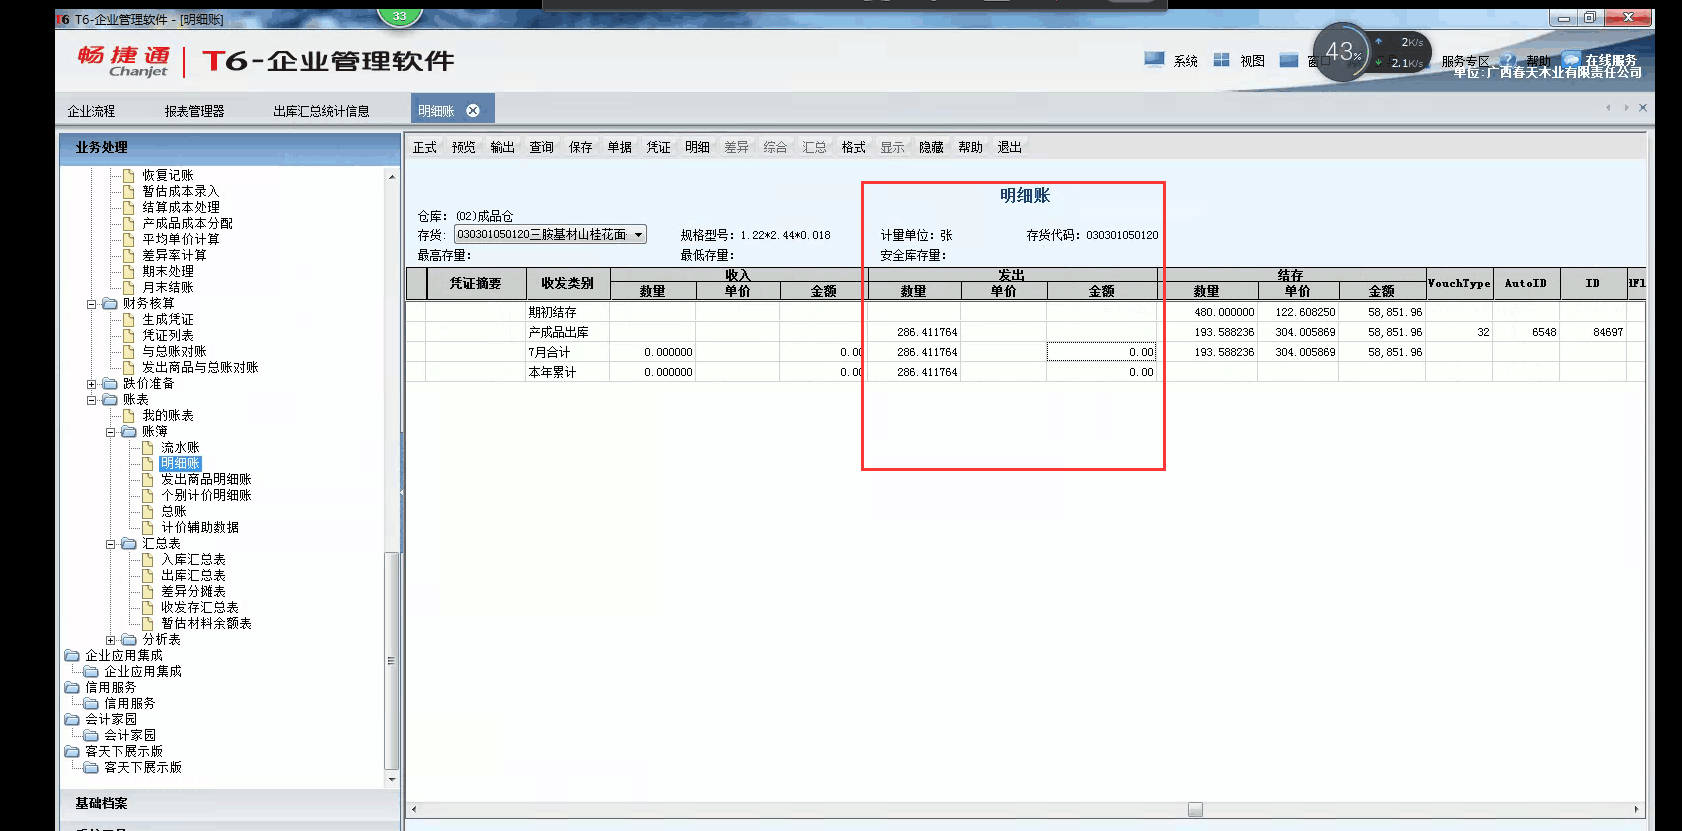Open the 业务处理 panel header
Viewport: 1682px width, 831px height.
pos(230,147)
